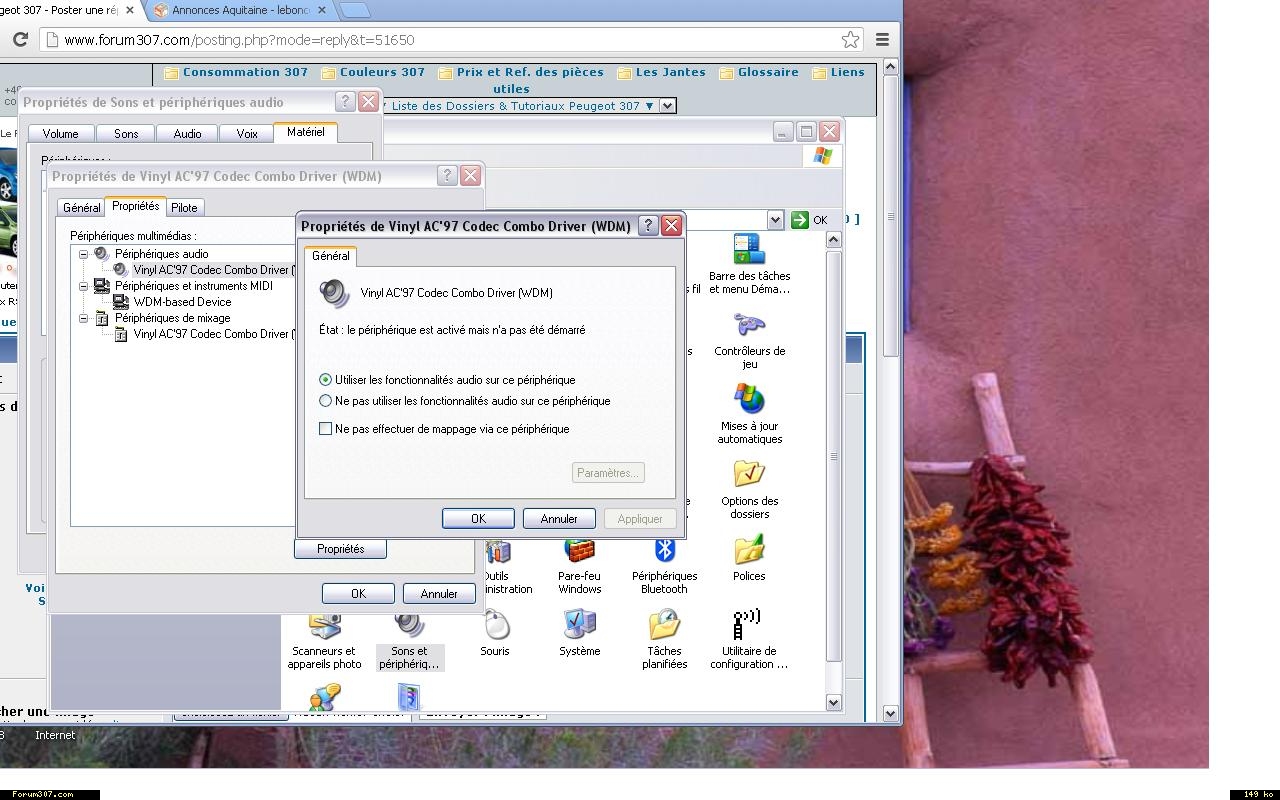Open Pare-feu Windows icon

point(579,551)
